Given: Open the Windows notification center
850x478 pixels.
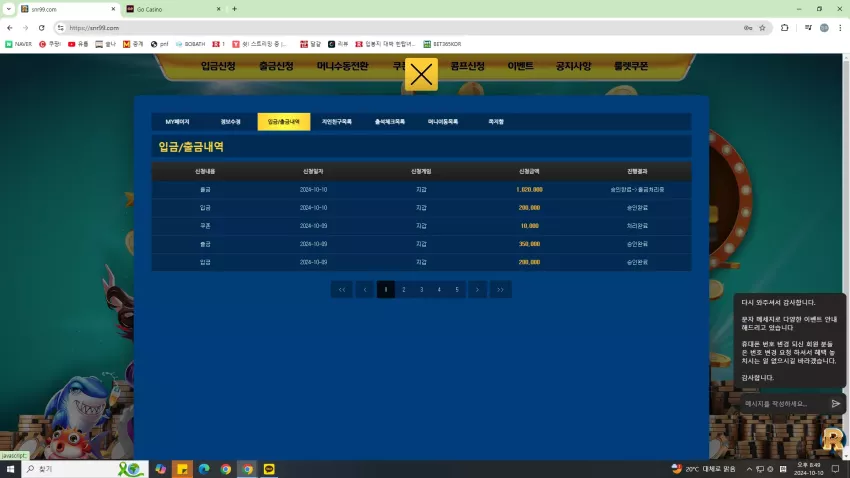Looking at the screenshot, I should 835,469.
